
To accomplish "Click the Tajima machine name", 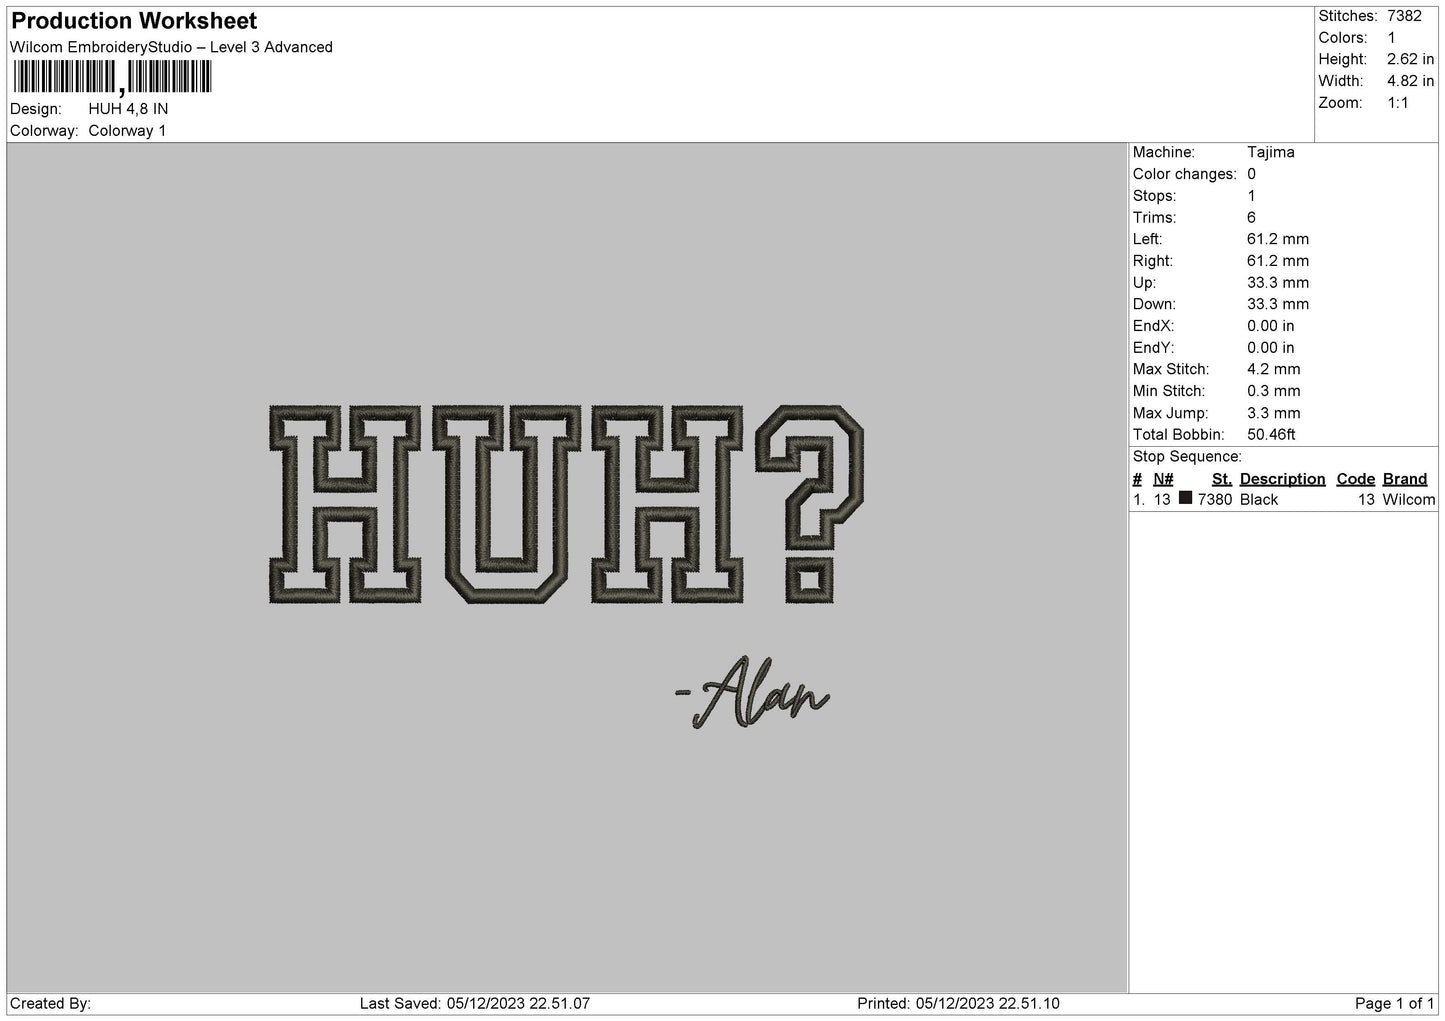I will pos(1271,152).
